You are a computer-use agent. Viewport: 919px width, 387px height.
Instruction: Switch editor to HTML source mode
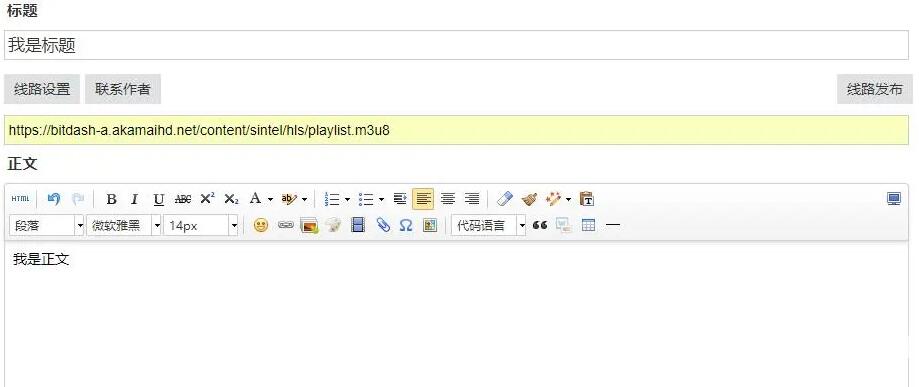tap(20, 199)
